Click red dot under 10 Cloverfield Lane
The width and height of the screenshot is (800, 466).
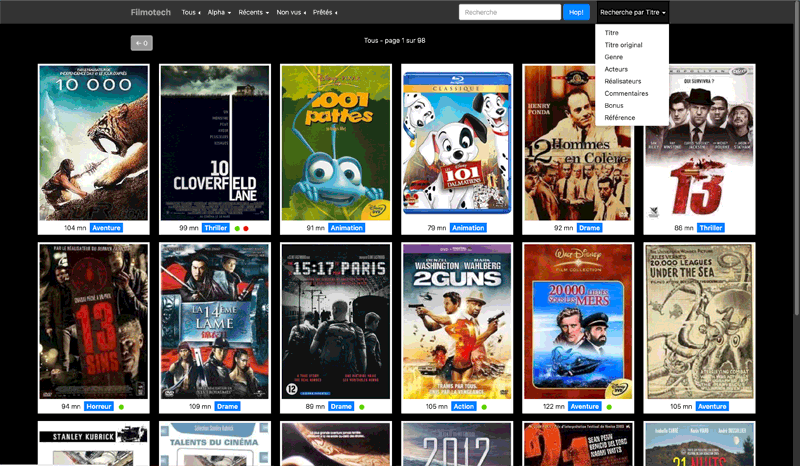[x=246, y=229]
